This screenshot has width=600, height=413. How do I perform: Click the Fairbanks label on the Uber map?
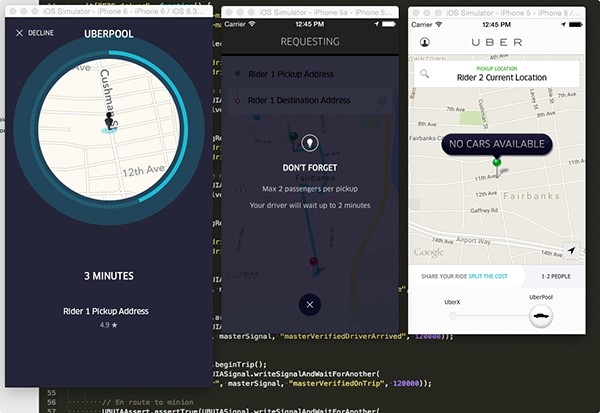531,196
